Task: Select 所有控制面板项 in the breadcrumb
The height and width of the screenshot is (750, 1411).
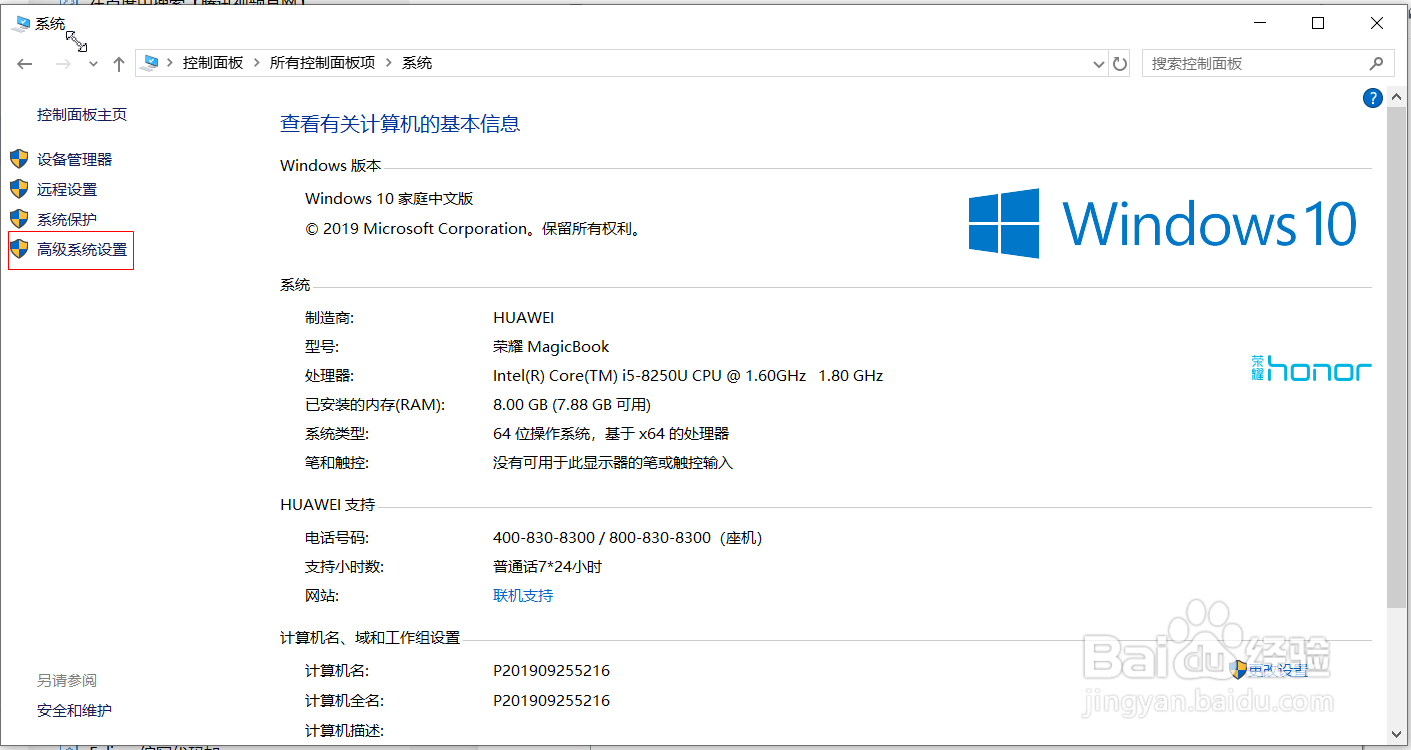Action: click(x=322, y=63)
